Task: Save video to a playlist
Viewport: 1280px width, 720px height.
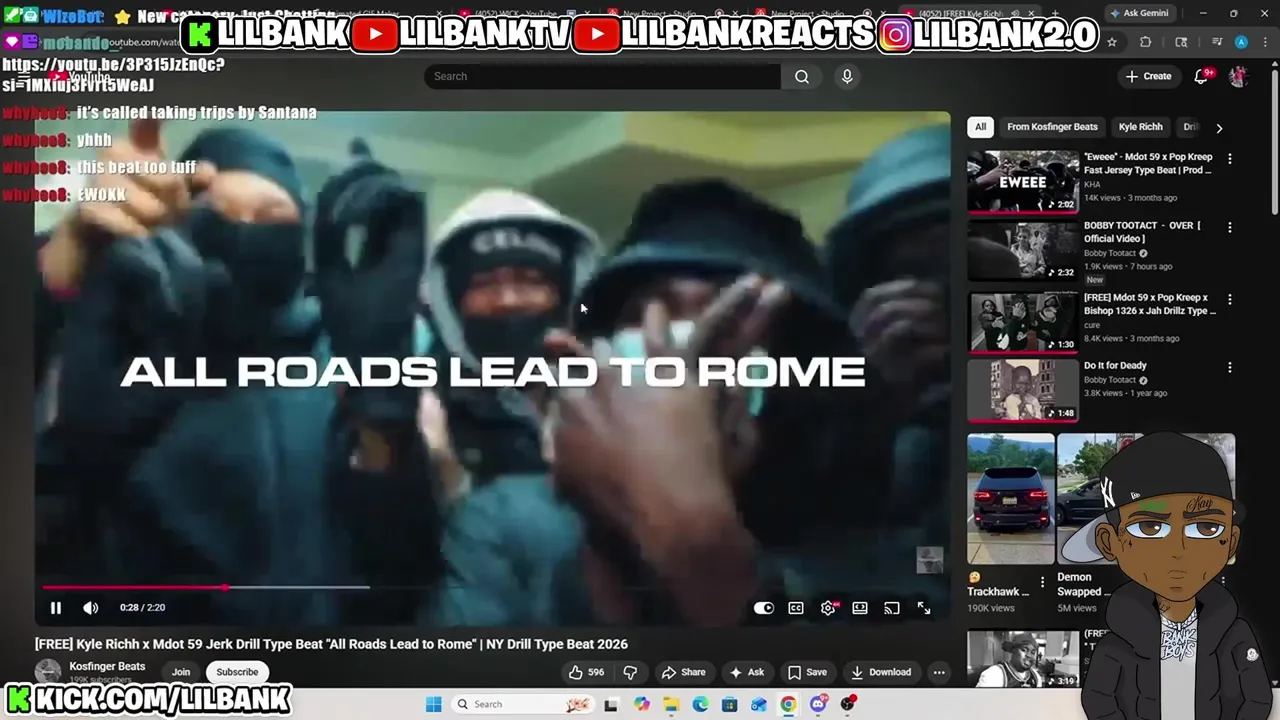Action: coord(807,672)
